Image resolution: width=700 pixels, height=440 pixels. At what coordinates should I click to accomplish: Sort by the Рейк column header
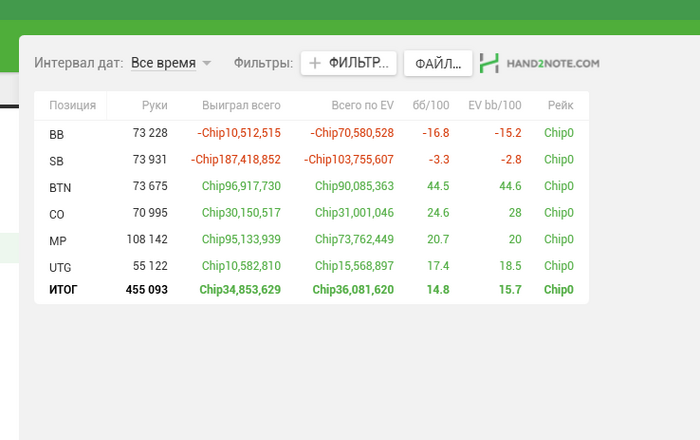point(560,105)
